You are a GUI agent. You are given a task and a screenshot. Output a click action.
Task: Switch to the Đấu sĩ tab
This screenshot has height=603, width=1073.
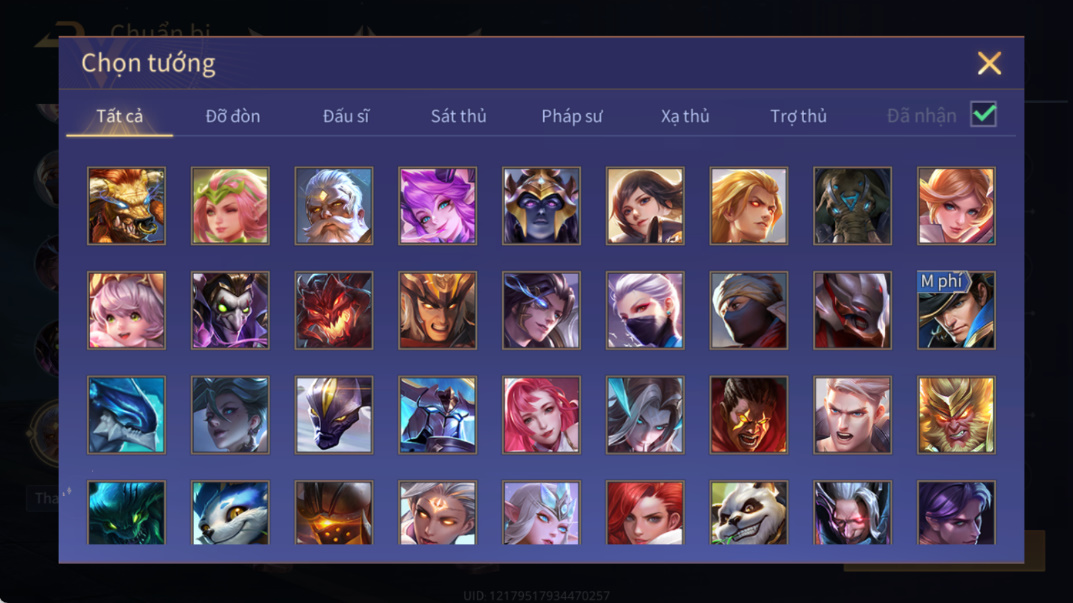coord(346,116)
